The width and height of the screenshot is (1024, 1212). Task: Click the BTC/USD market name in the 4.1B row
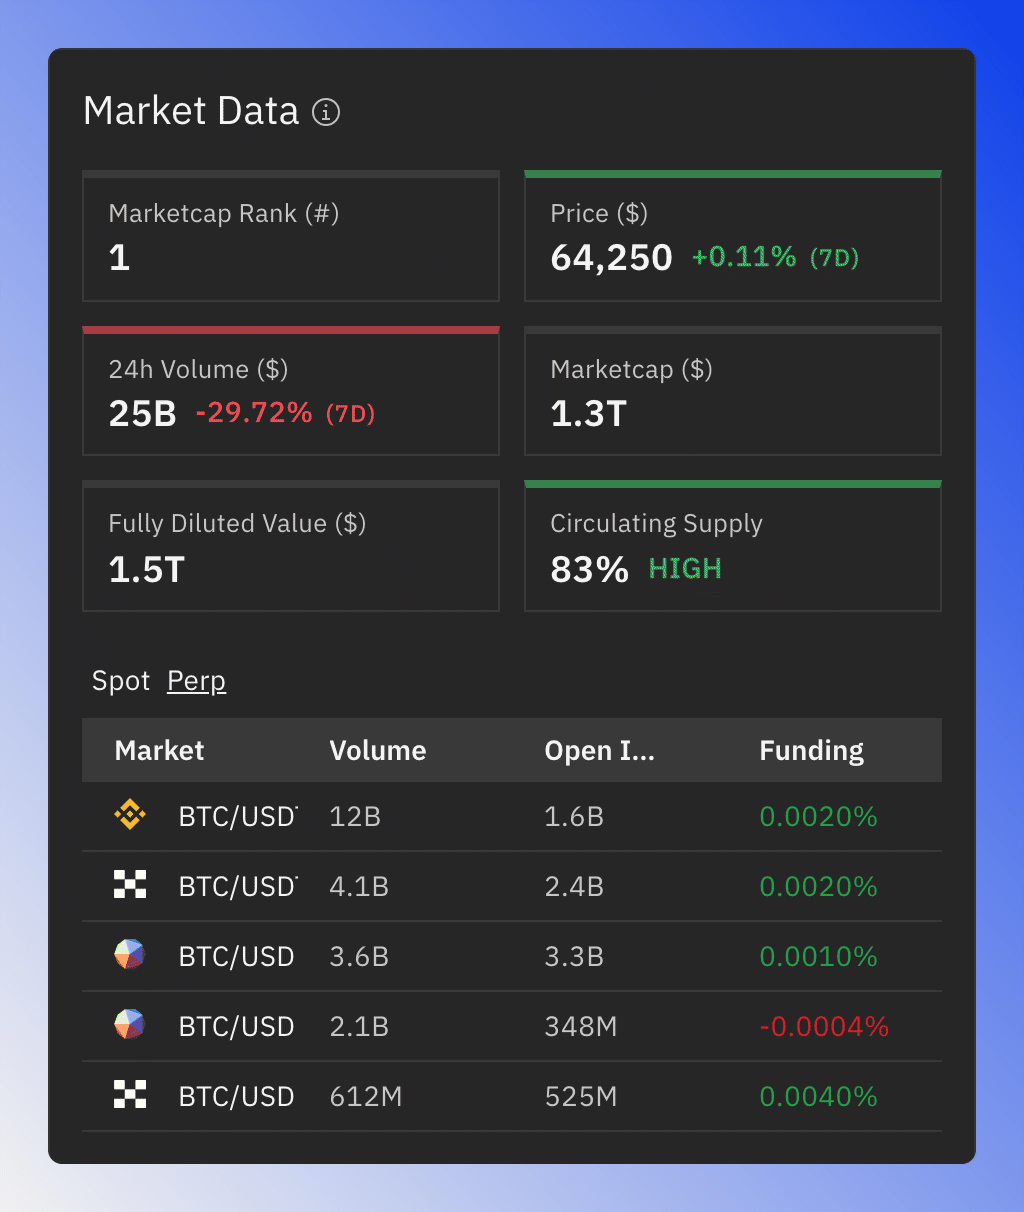[x=238, y=887]
